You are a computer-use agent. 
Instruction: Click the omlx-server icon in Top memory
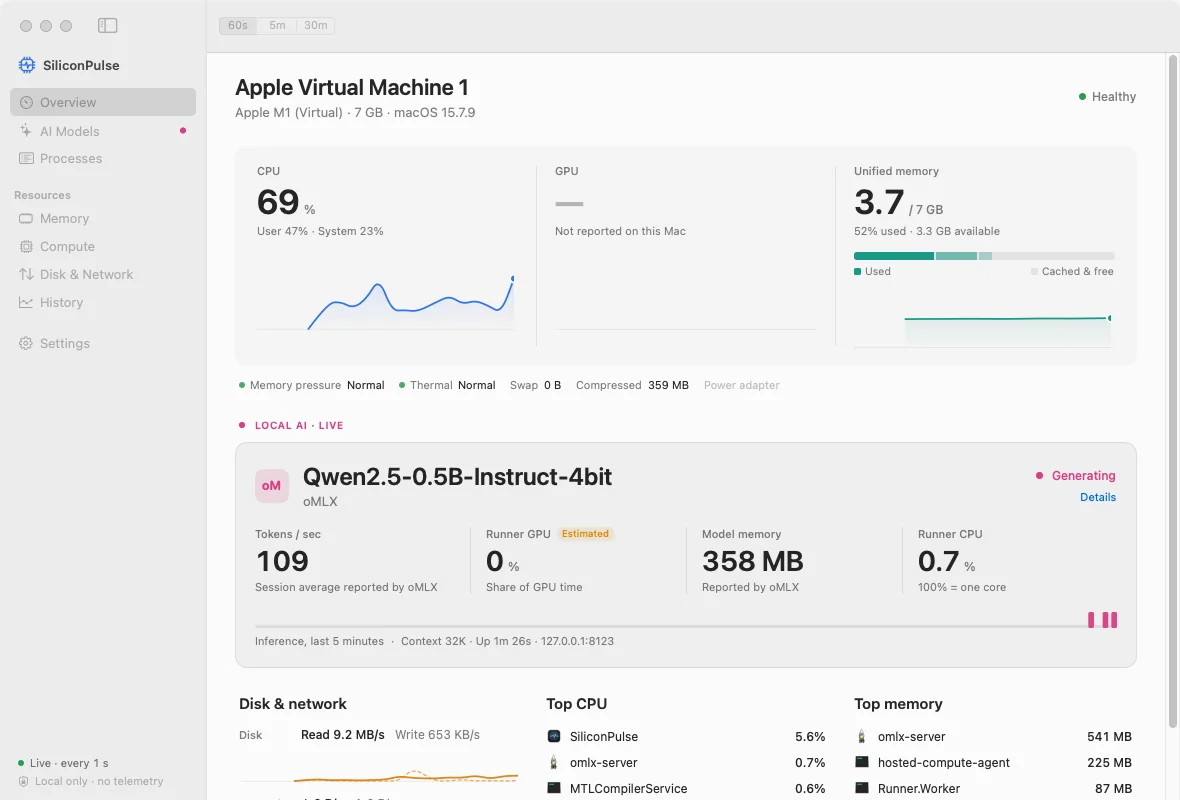pyautogui.click(x=862, y=736)
